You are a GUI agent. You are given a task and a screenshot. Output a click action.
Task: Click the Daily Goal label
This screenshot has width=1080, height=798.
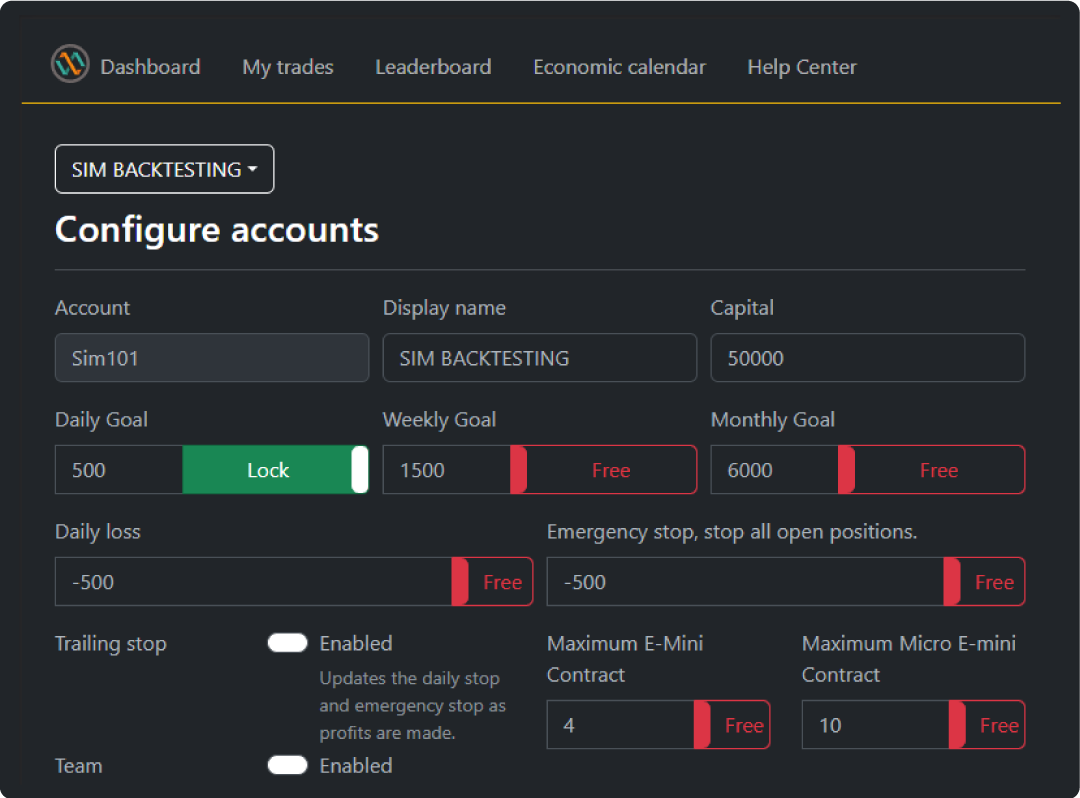[x=101, y=420]
